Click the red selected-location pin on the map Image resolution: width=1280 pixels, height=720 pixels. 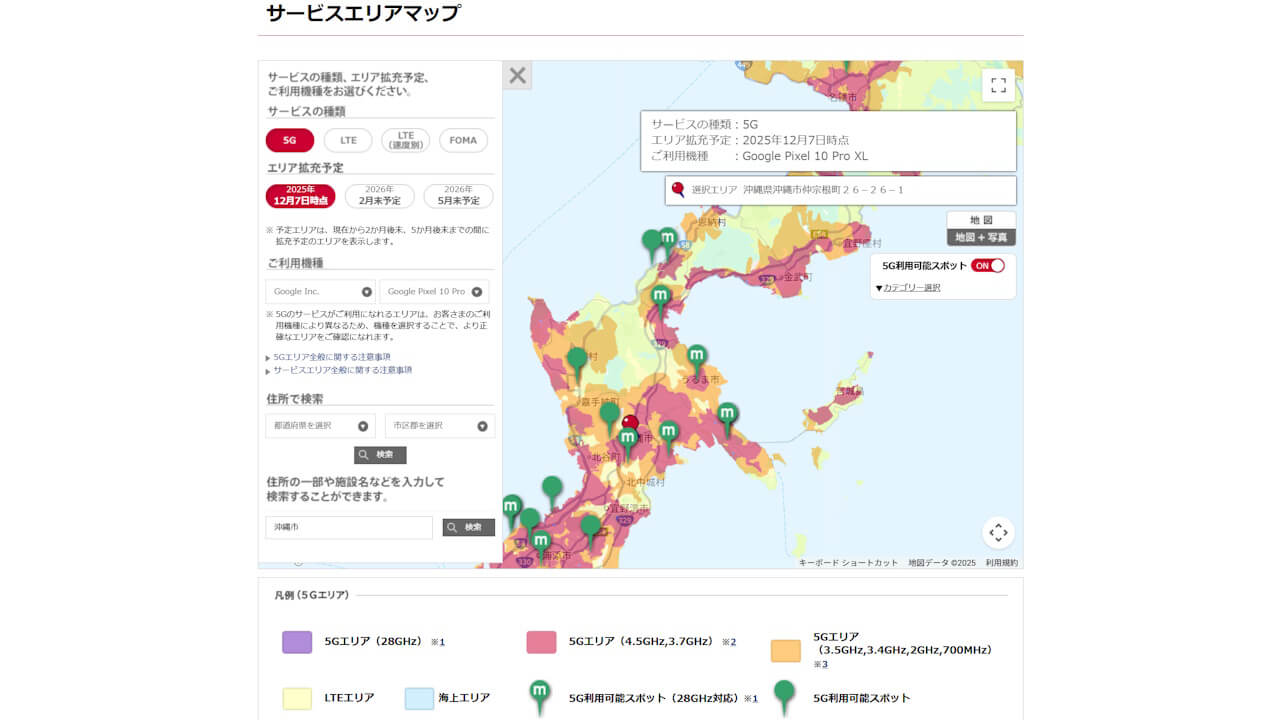630,422
